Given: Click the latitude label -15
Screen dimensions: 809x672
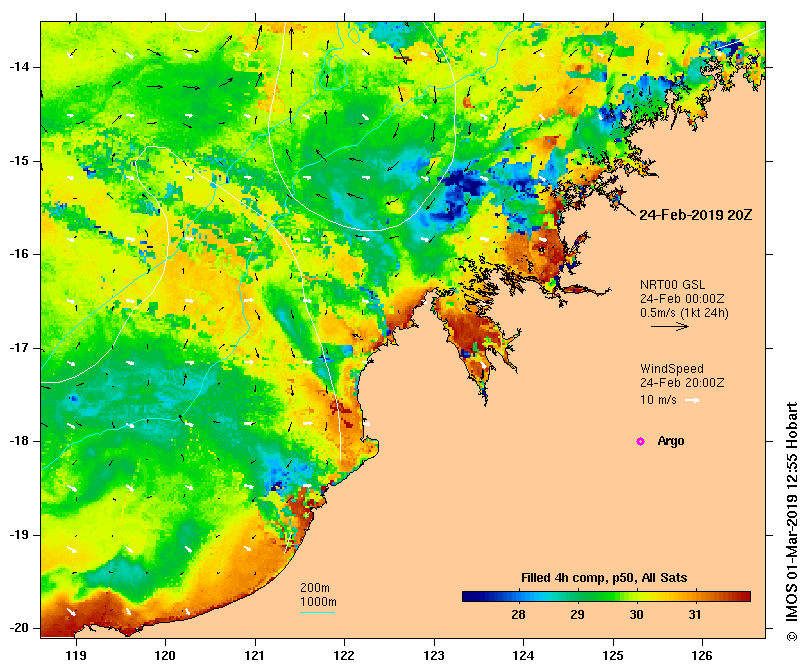Looking at the screenshot, I should (19, 161).
